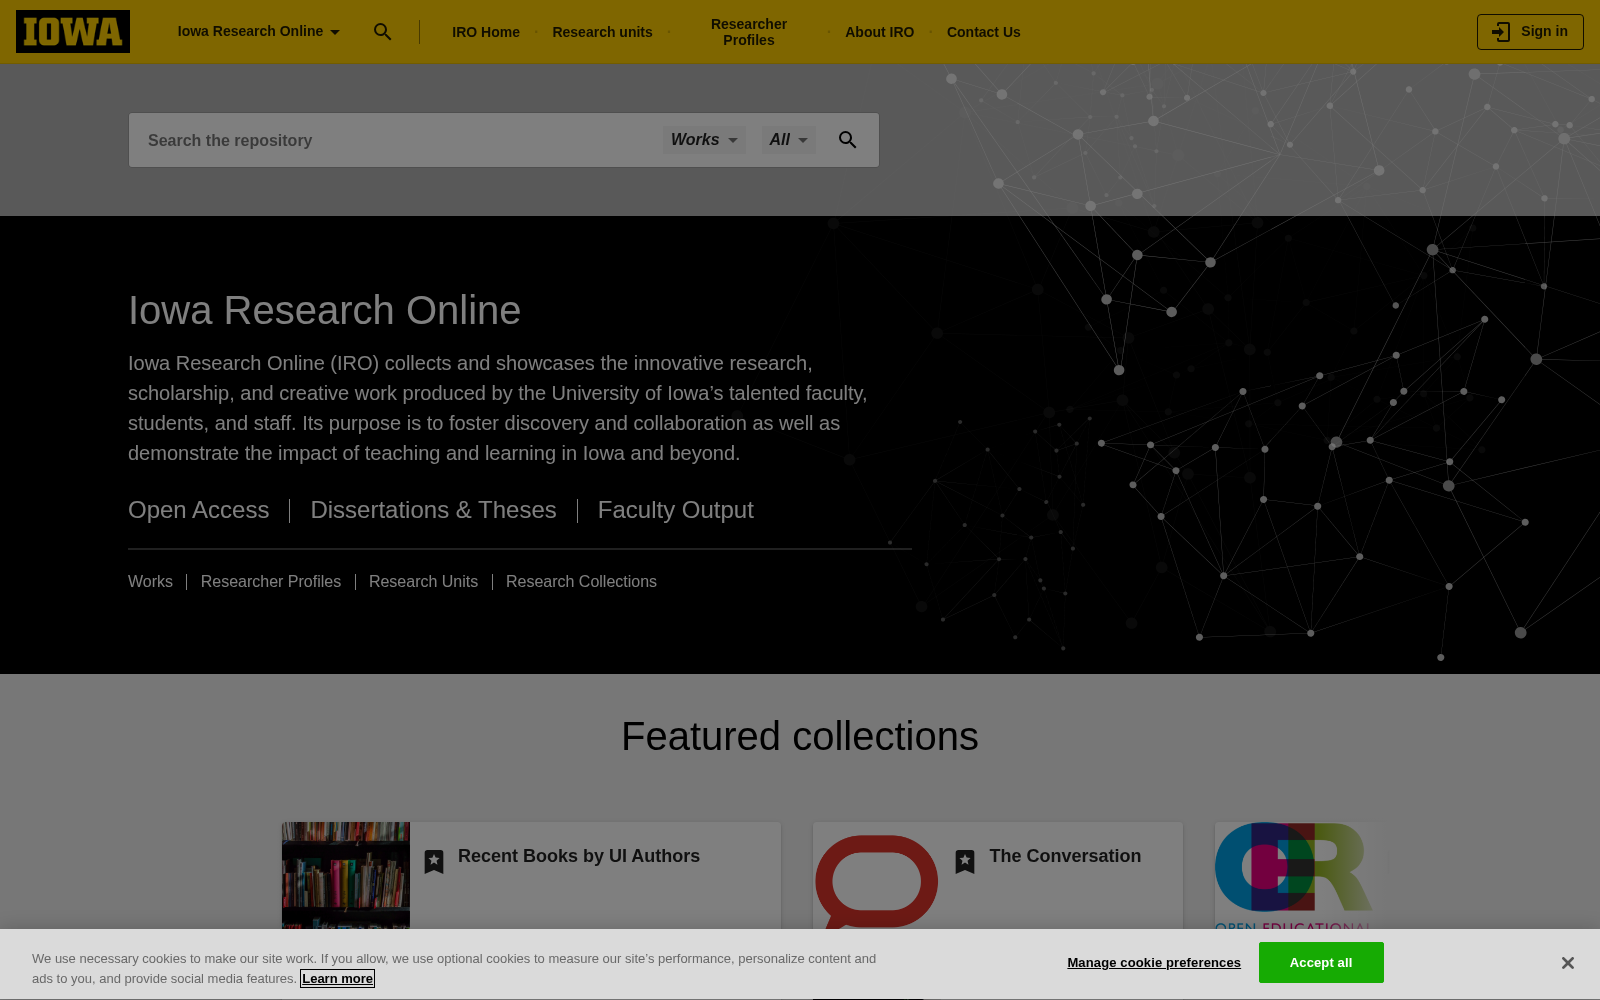Image resolution: width=1600 pixels, height=1000 pixels.
Task: Open Contact Us menu item
Action: tap(983, 32)
